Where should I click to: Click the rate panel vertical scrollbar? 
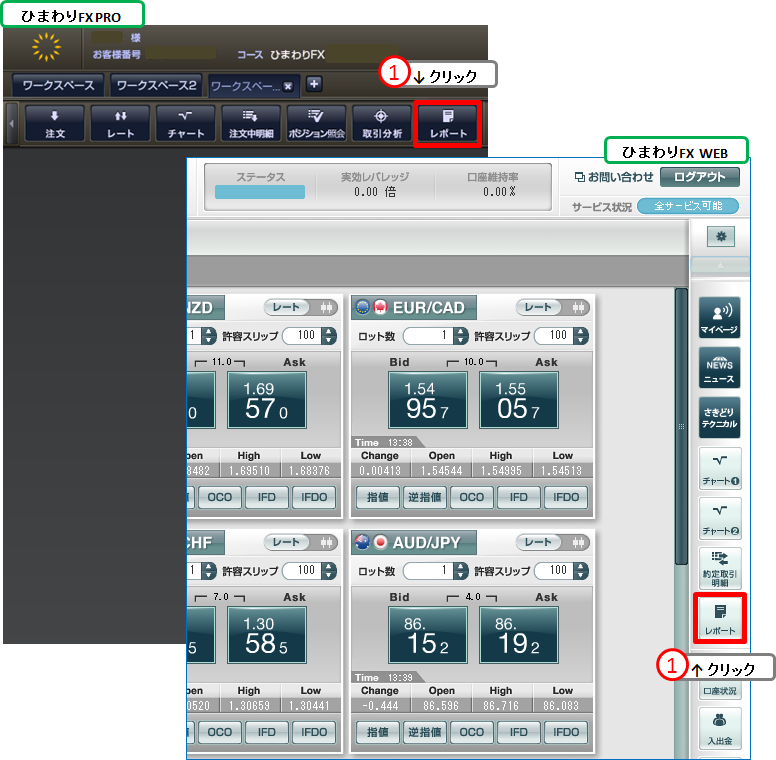click(681, 426)
